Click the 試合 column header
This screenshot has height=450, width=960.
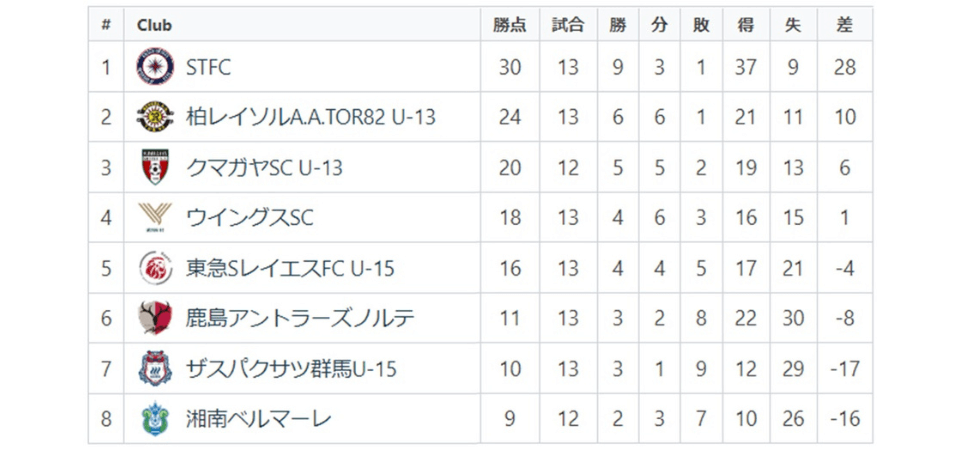(x=567, y=25)
